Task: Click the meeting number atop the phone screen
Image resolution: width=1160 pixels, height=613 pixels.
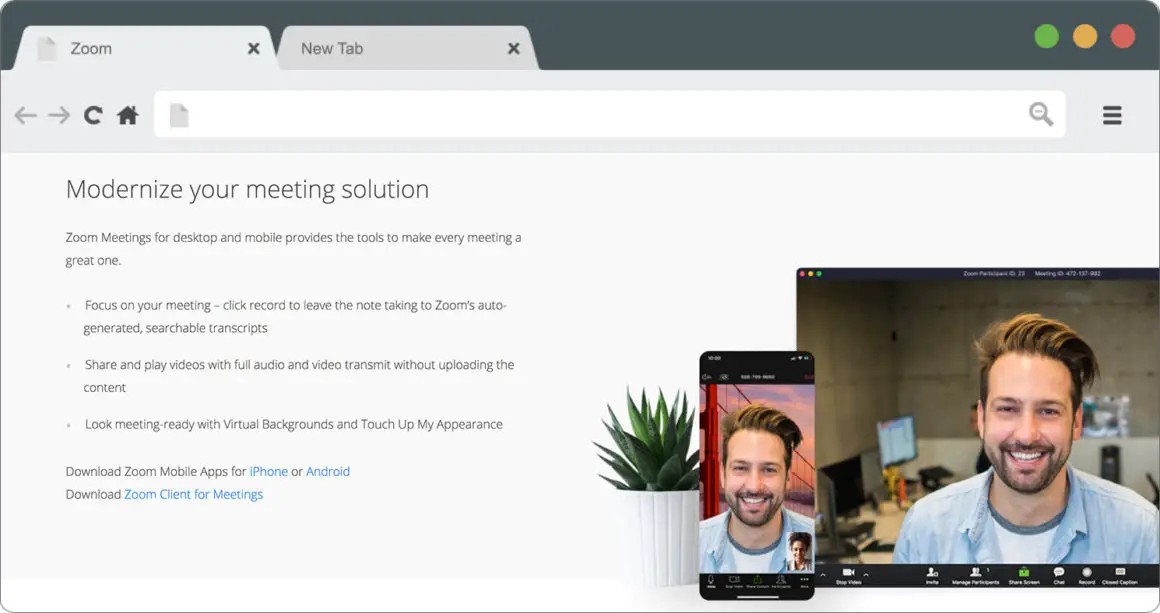Action: [x=758, y=377]
